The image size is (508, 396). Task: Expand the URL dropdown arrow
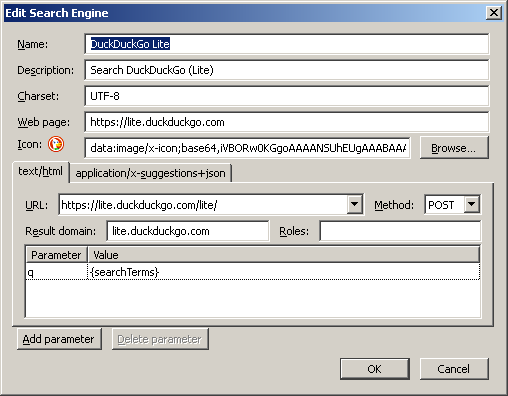(355, 205)
